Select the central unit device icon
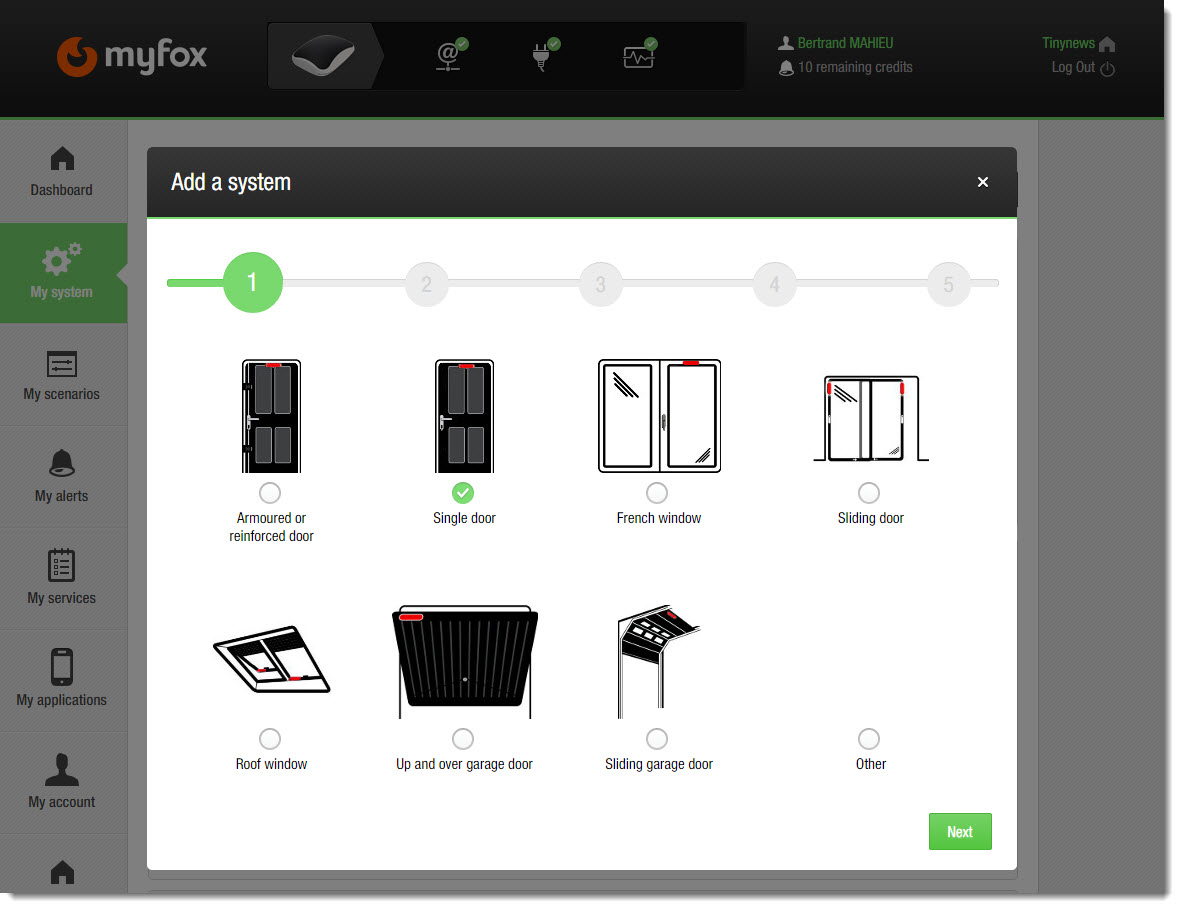Image resolution: width=1179 pixels, height=908 pixels. [324, 57]
